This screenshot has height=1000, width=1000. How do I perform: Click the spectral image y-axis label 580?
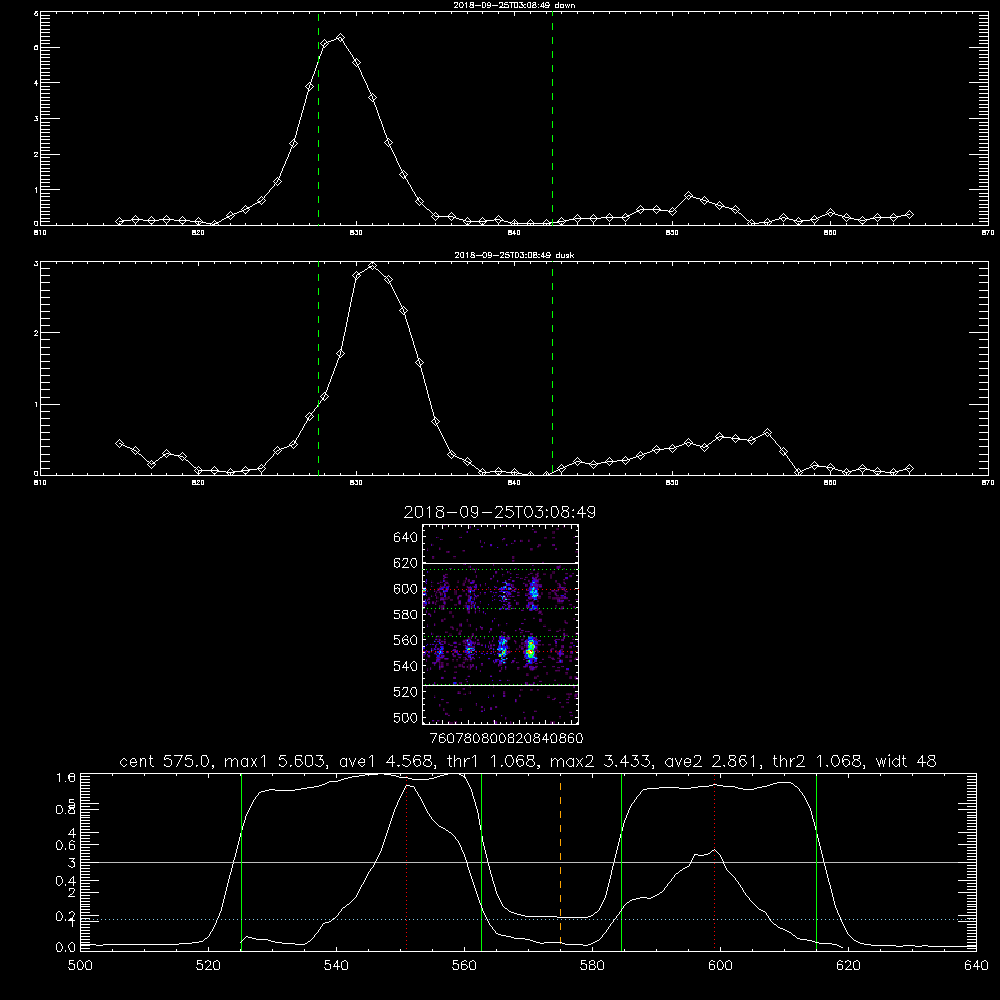coord(406,615)
